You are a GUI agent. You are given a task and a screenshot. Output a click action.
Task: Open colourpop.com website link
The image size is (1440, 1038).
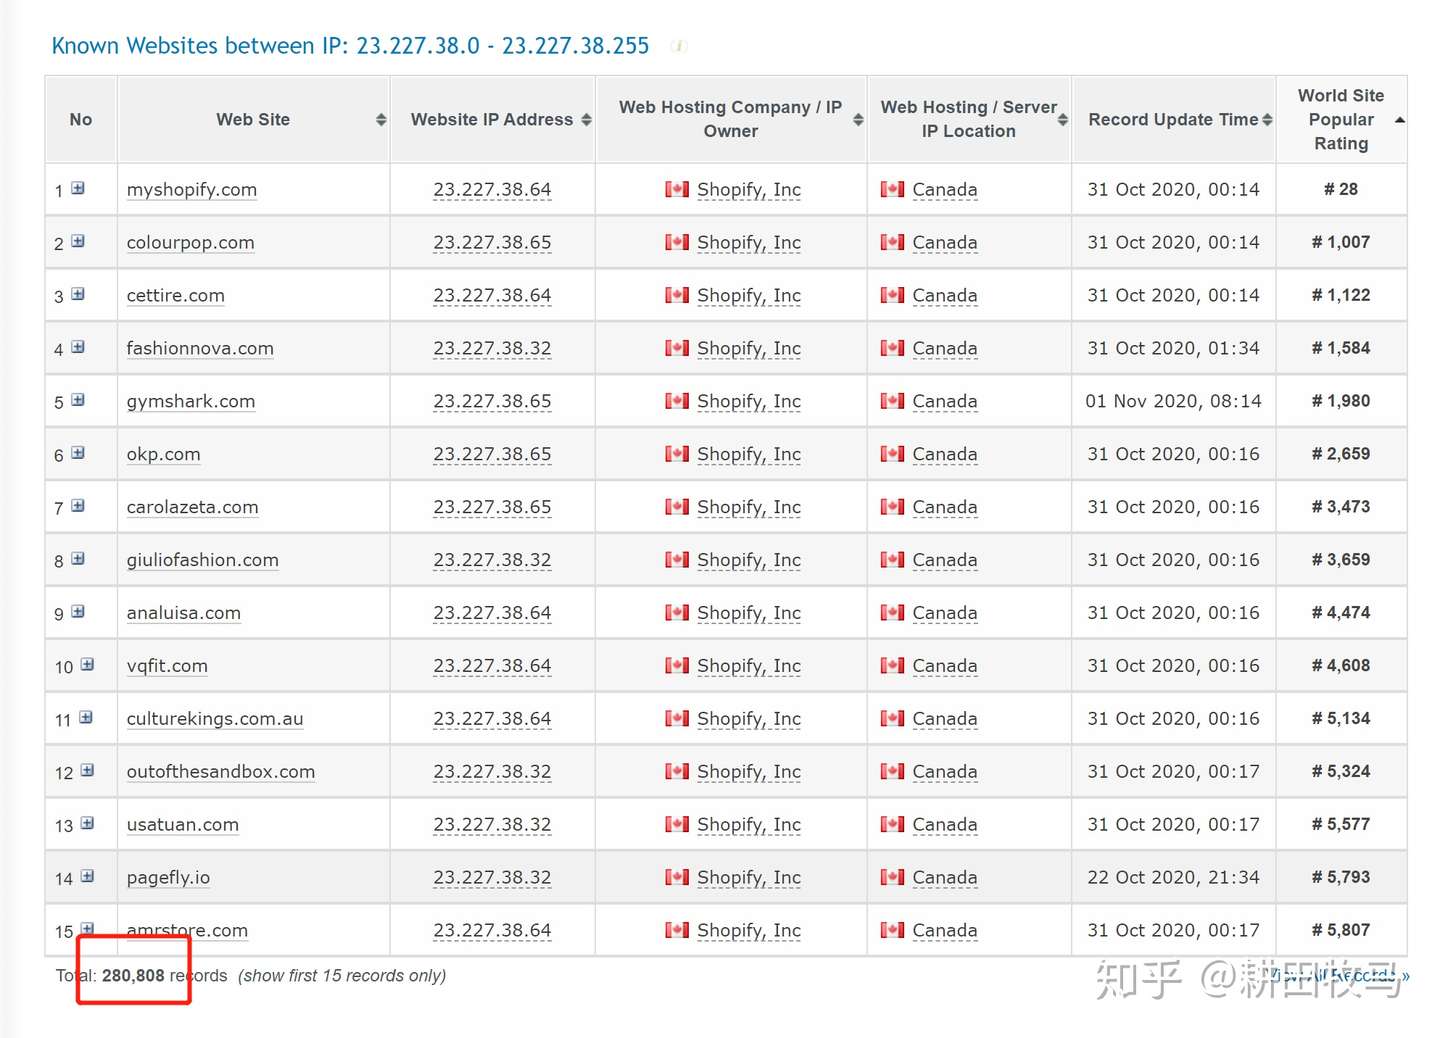191,243
